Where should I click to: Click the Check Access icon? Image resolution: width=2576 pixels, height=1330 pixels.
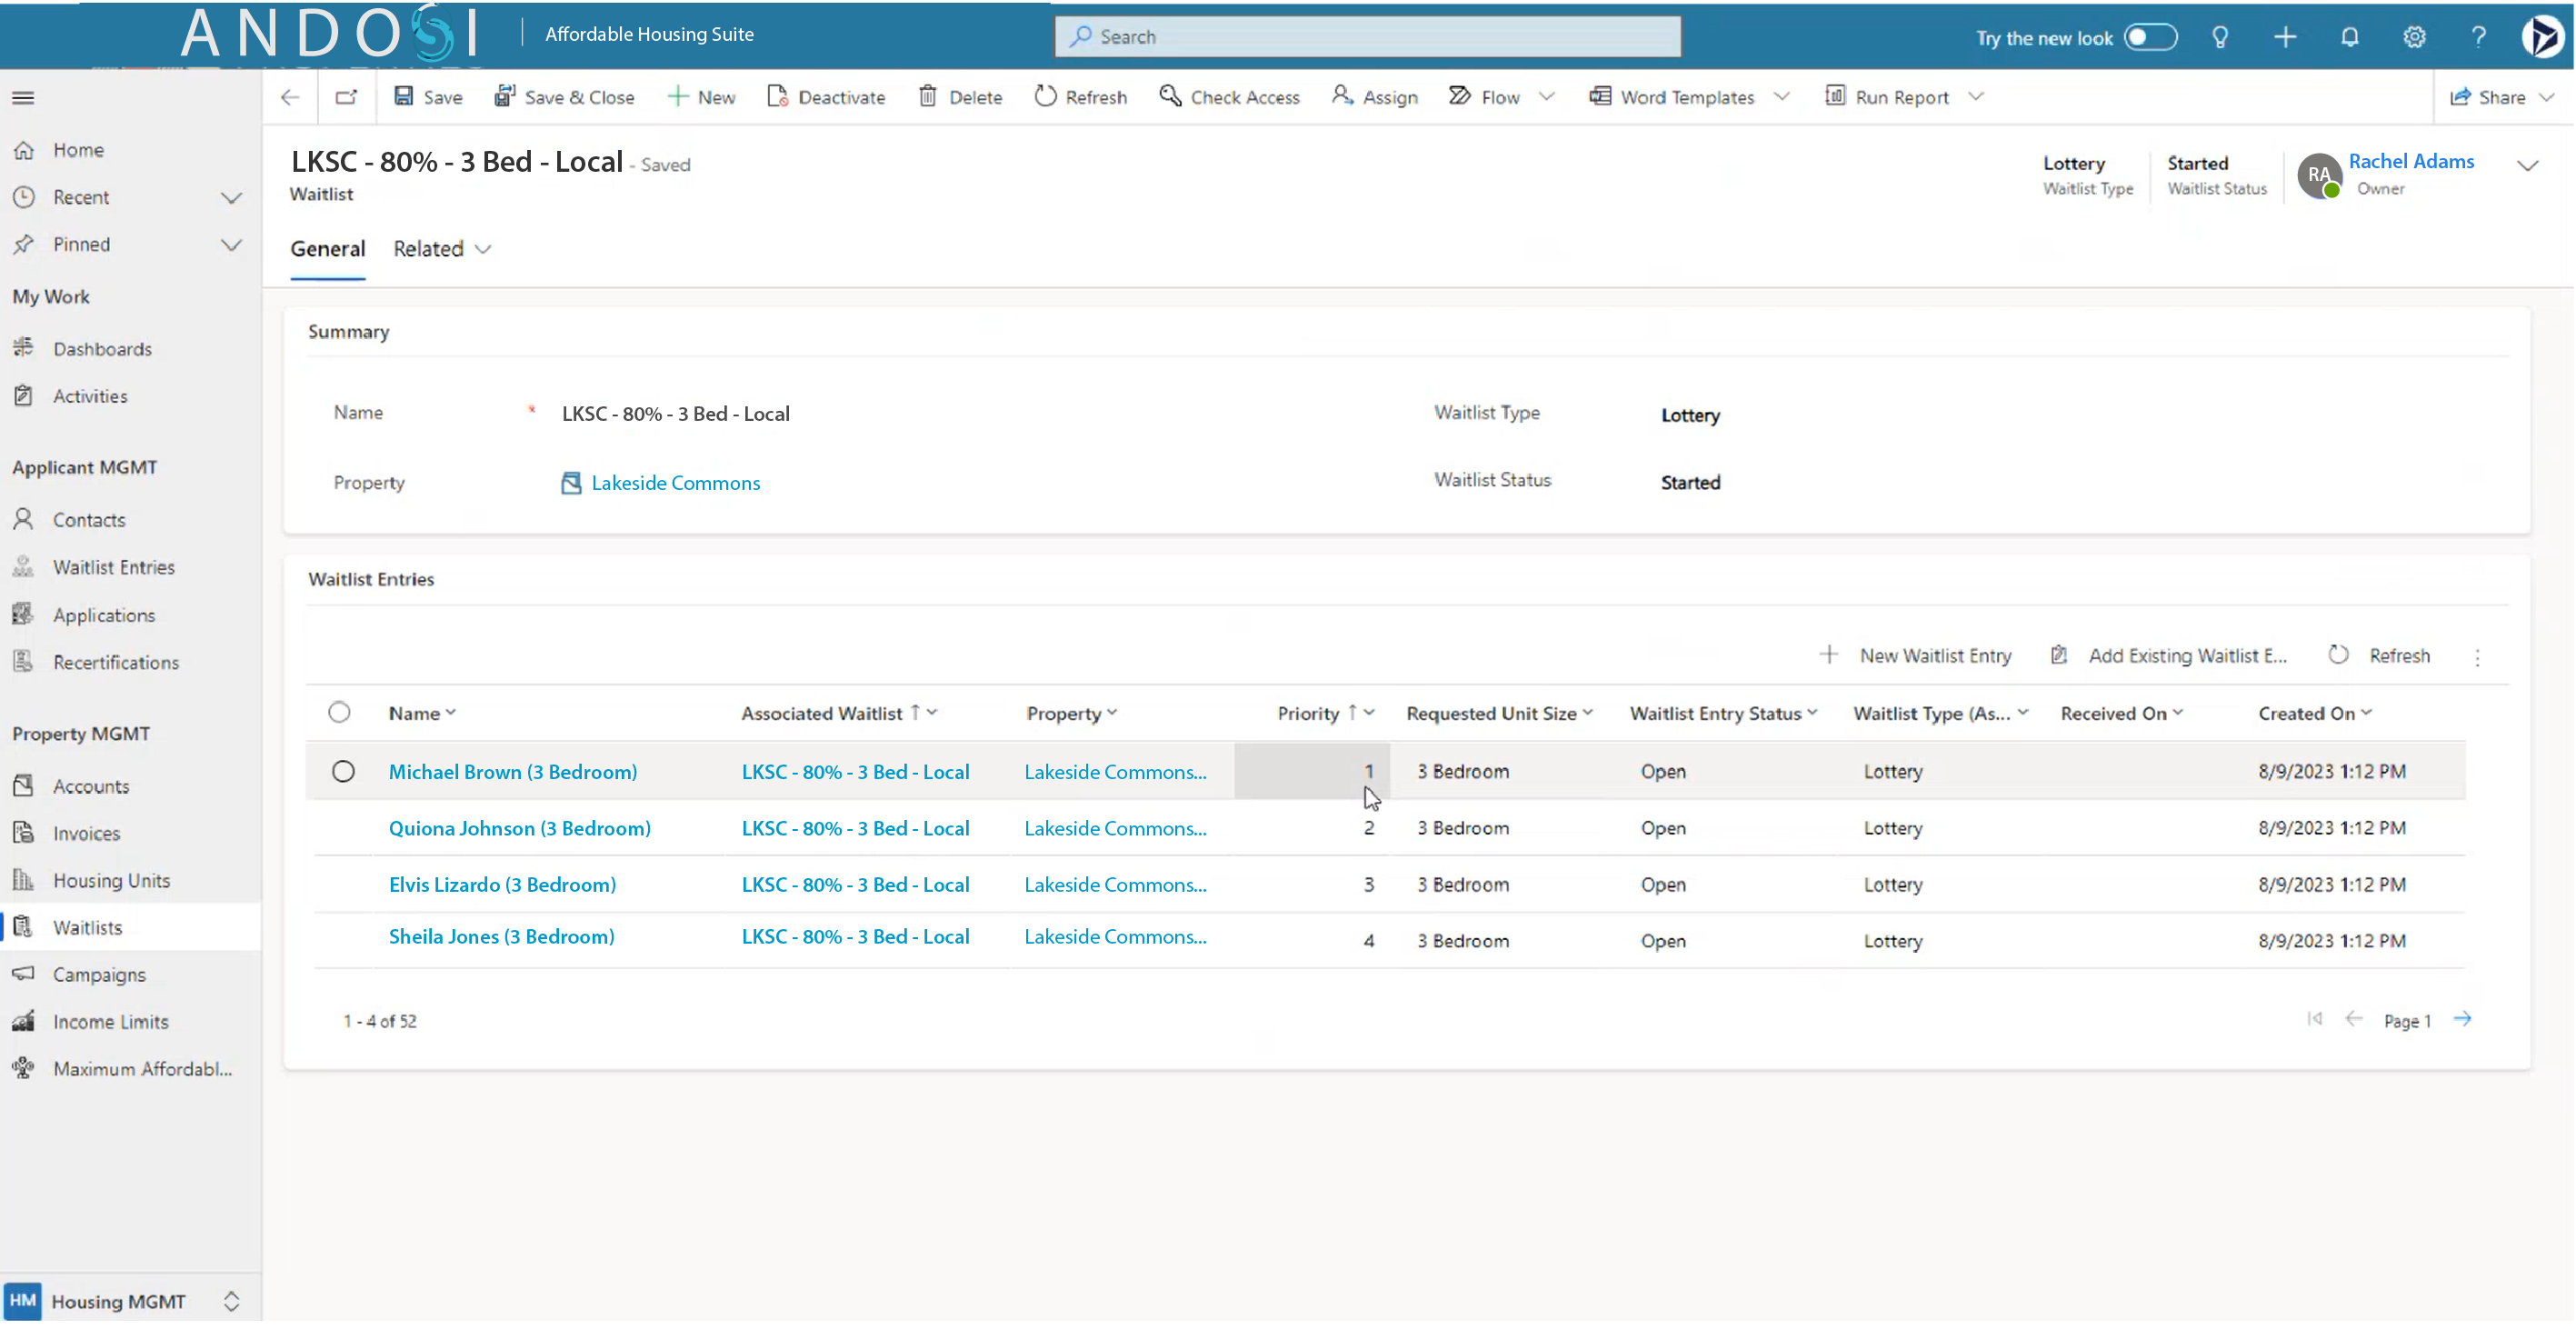tap(1169, 96)
